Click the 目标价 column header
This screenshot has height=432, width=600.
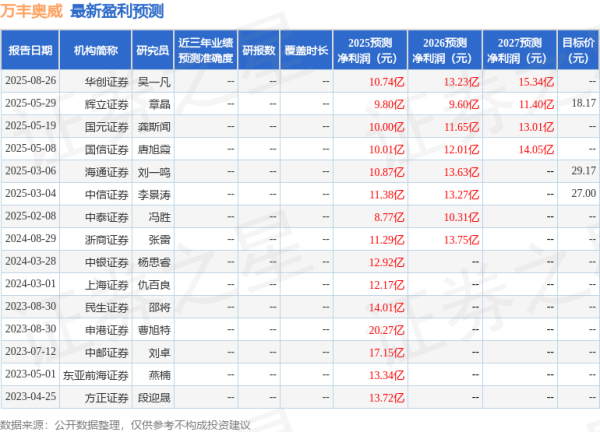tap(578, 50)
